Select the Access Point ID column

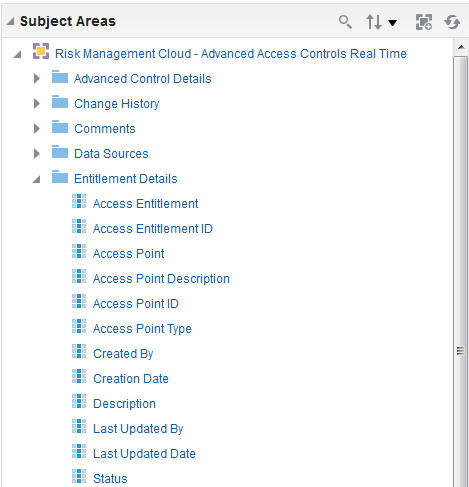(x=136, y=304)
